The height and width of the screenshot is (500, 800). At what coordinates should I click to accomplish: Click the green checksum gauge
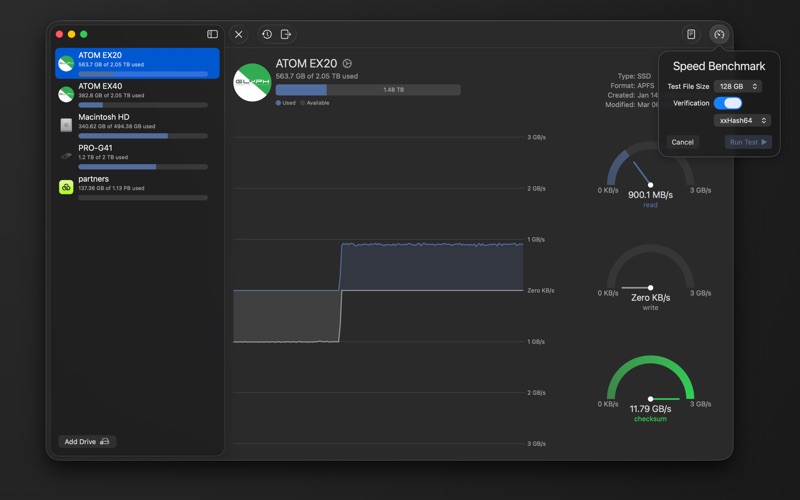pos(650,378)
